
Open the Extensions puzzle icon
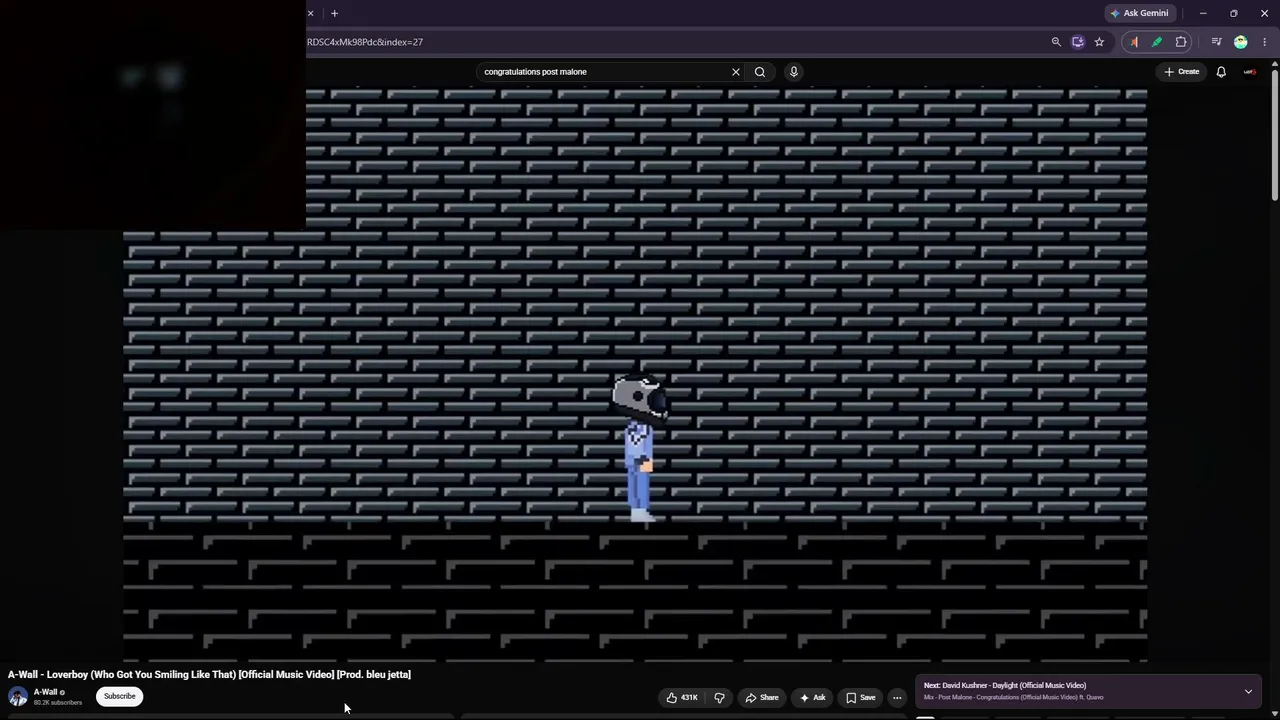coord(1181,42)
